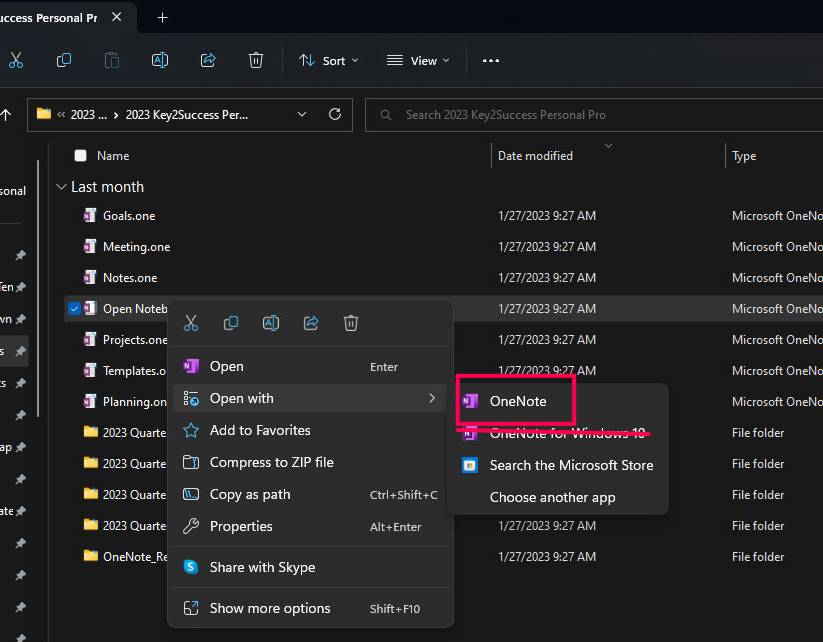823x642 pixels.
Task: Click the search magnifier icon
Action: coord(386,114)
